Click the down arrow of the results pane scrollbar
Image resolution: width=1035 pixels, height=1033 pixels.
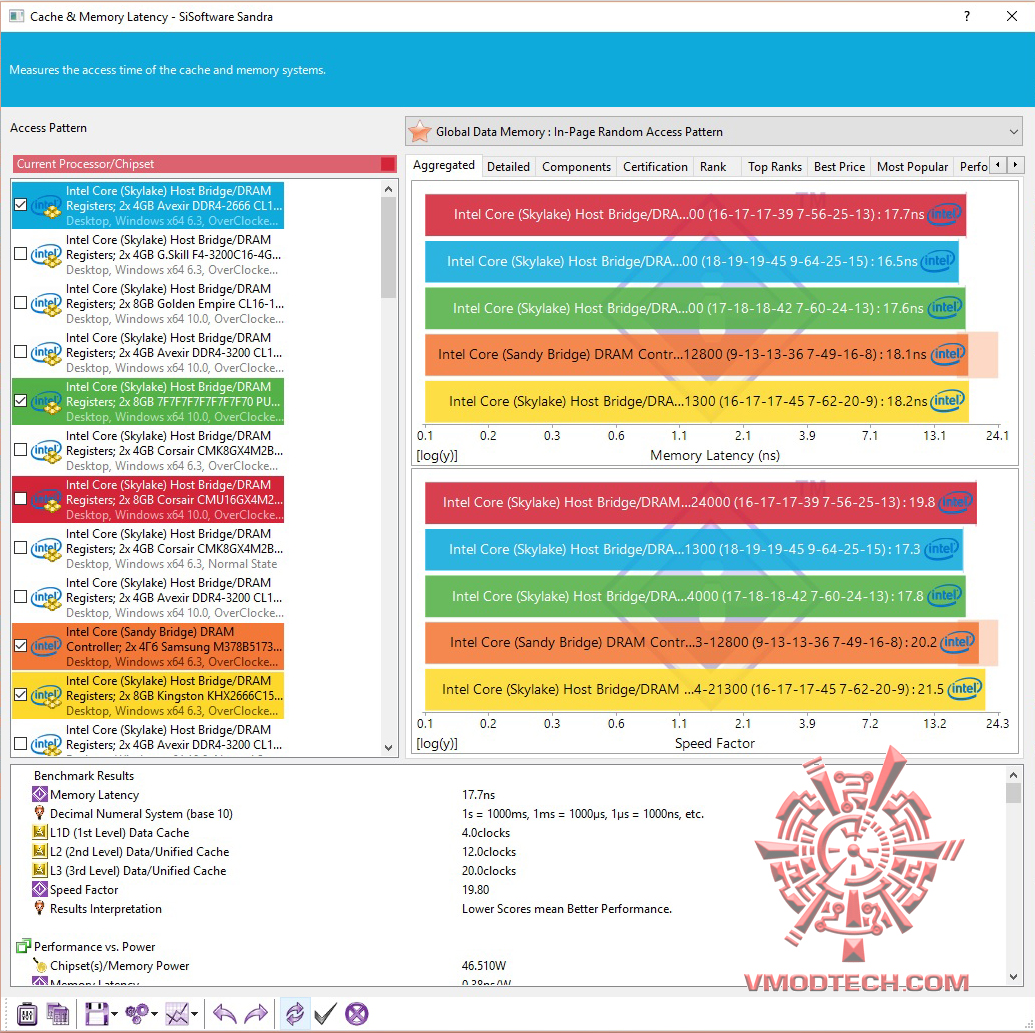pos(1013,977)
